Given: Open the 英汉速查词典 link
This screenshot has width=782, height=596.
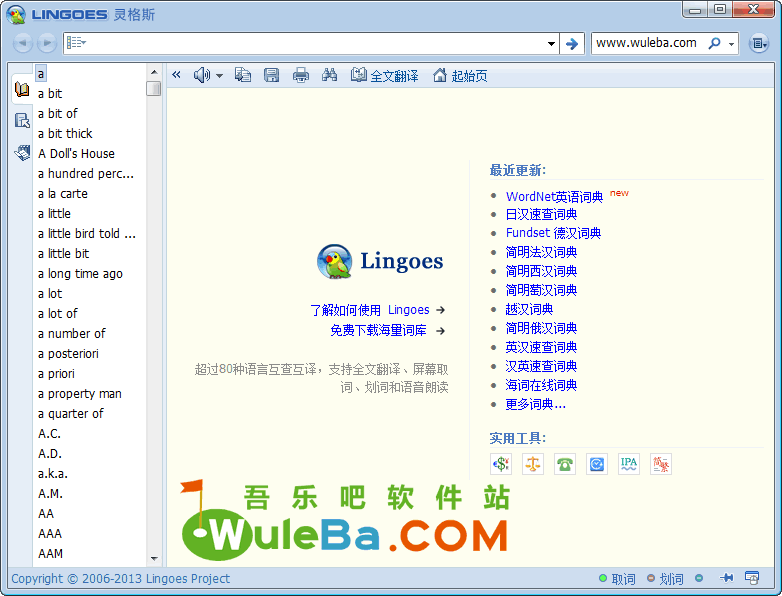Looking at the screenshot, I should (x=541, y=347).
